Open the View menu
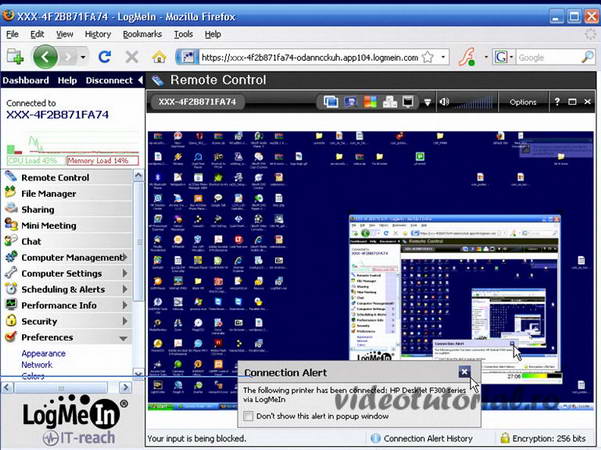601x450 pixels. point(64,34)
